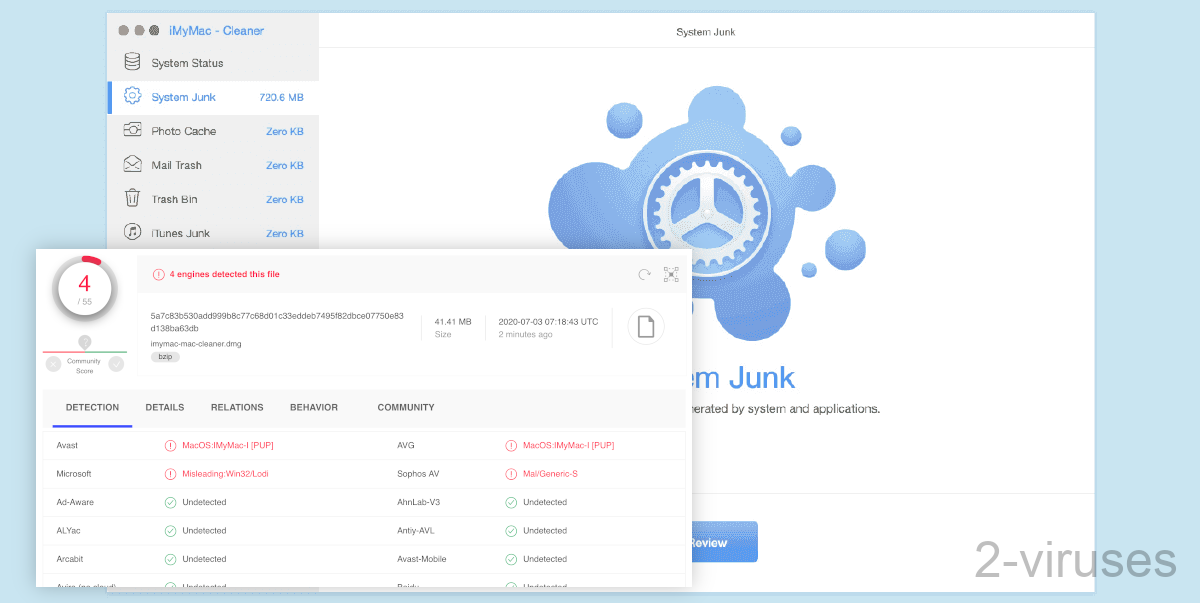Click the ALYac undetected check icon
The height and width of the screenshot is (603, 1200).
coord(171,530)
